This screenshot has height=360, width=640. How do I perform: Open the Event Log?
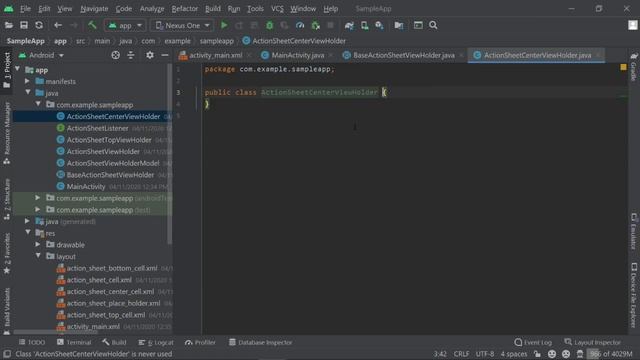(x=533, y=342)
